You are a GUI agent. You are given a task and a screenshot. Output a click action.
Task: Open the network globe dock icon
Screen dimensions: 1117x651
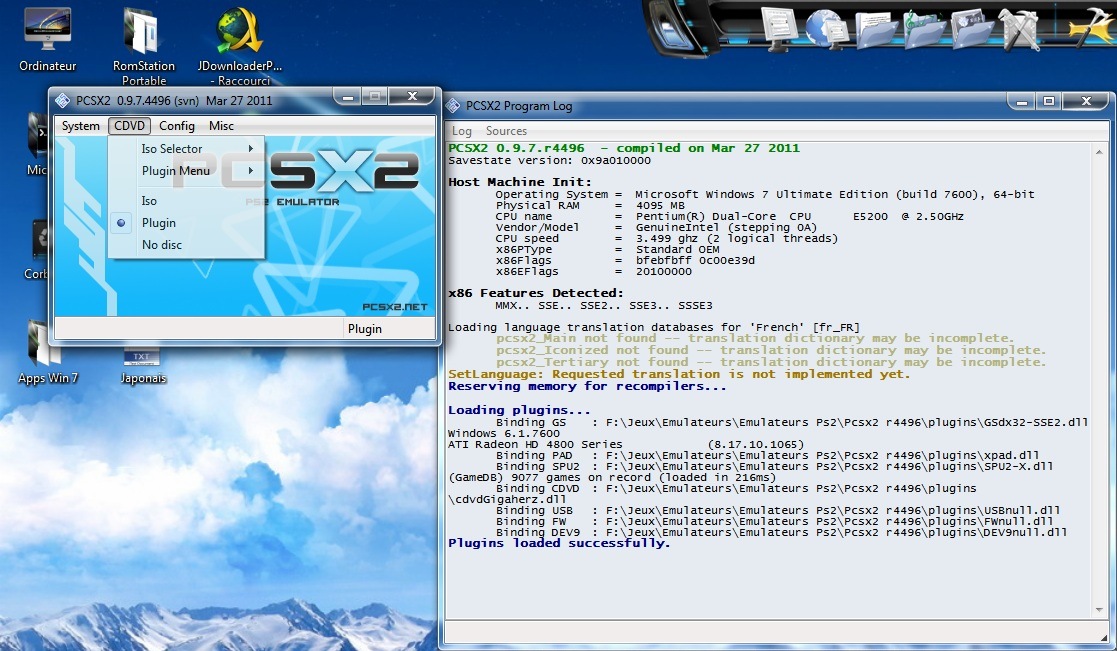(x=826, y=30)
